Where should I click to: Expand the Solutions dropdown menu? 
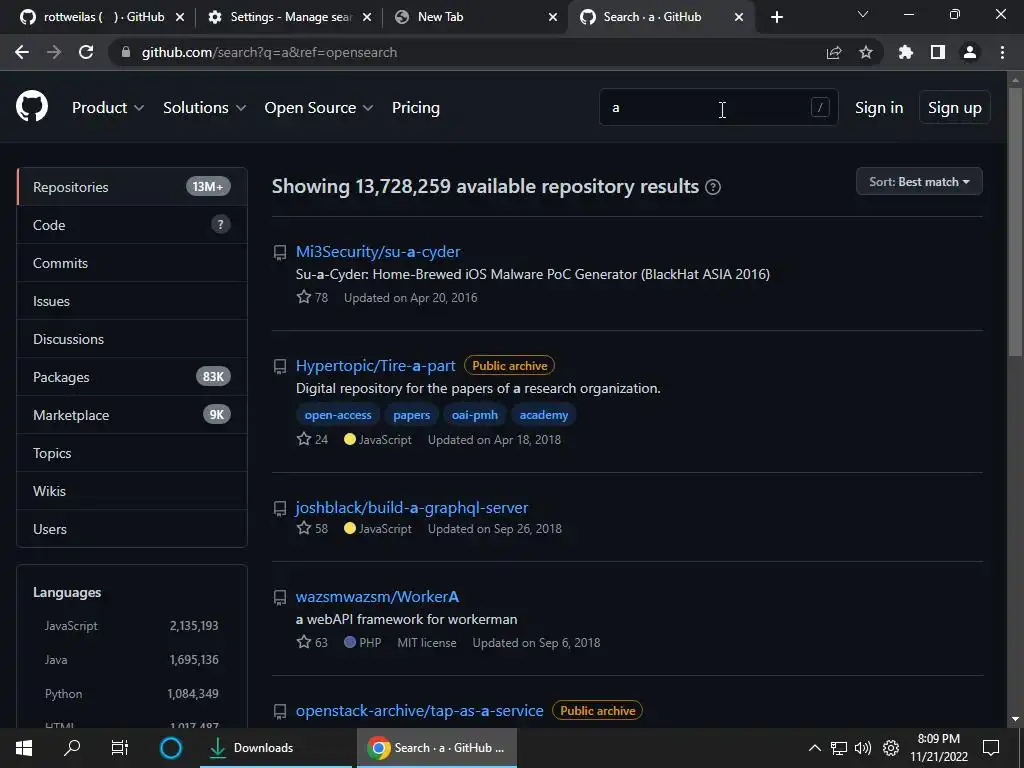tap(204, 108)
